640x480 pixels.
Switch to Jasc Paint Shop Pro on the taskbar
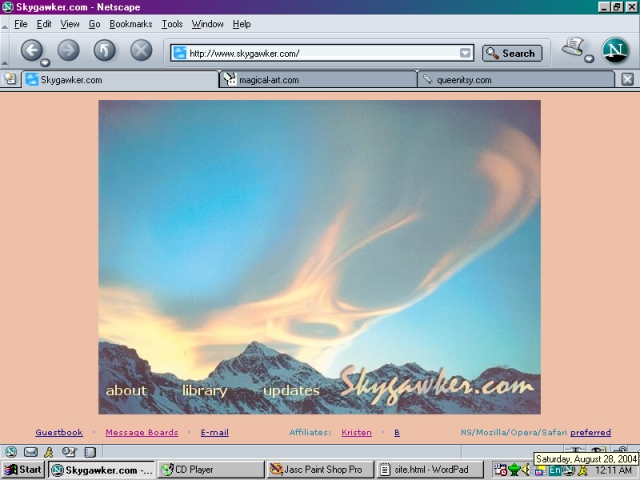[x=320, y=470]
